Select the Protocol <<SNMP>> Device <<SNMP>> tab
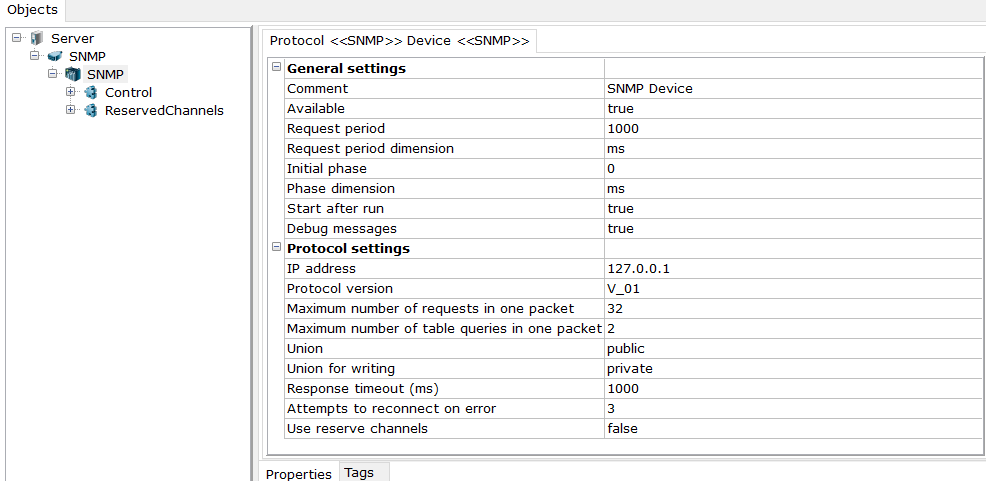 pyautogui.click(x=399, y=41)
